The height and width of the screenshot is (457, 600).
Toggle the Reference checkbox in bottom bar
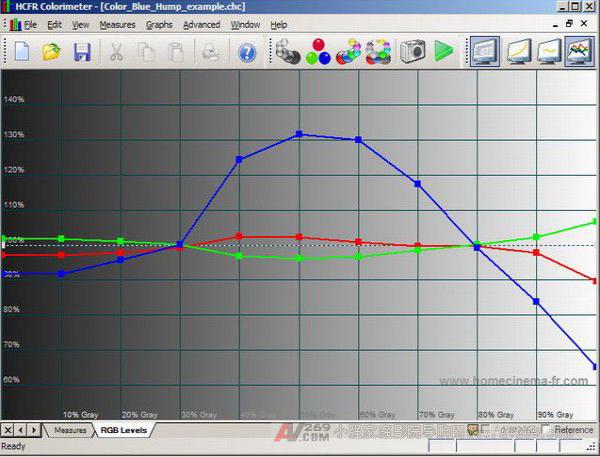point(546,430)
